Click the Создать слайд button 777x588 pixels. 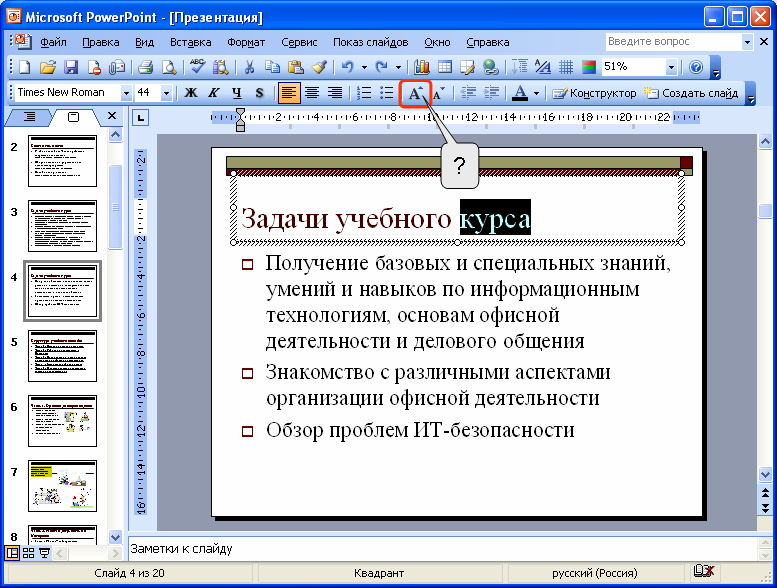(x=691, y=93)
